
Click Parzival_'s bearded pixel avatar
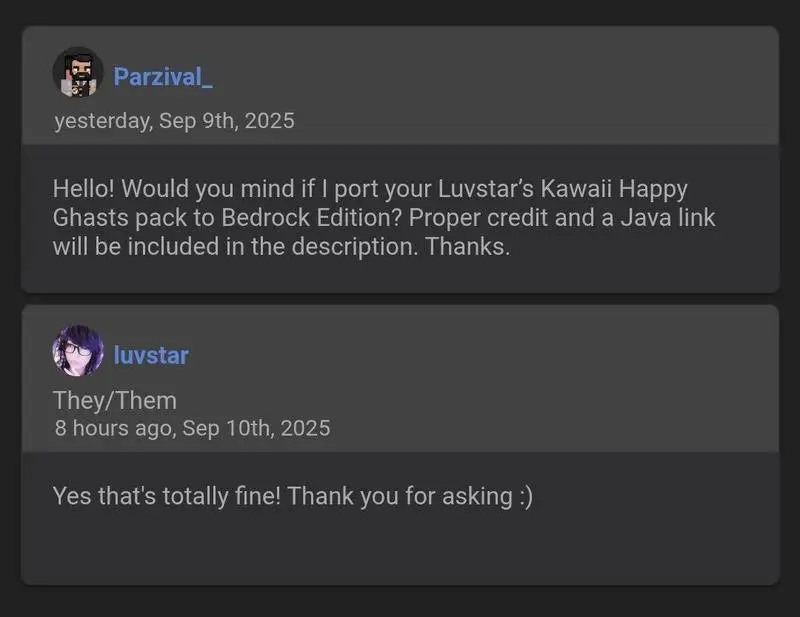pyautogui.click(x=77, y=73)
